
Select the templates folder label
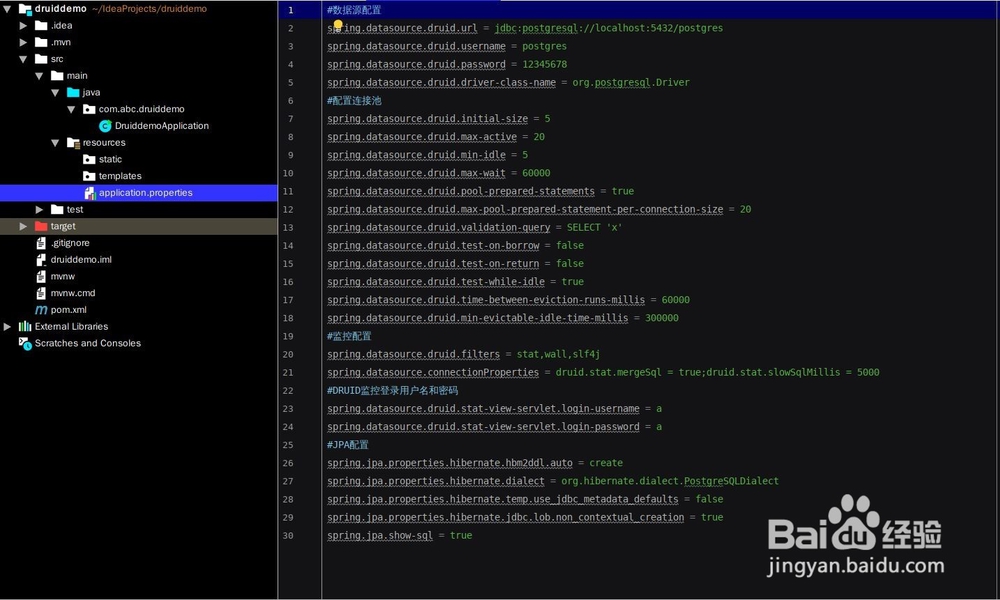pos(120,176)
